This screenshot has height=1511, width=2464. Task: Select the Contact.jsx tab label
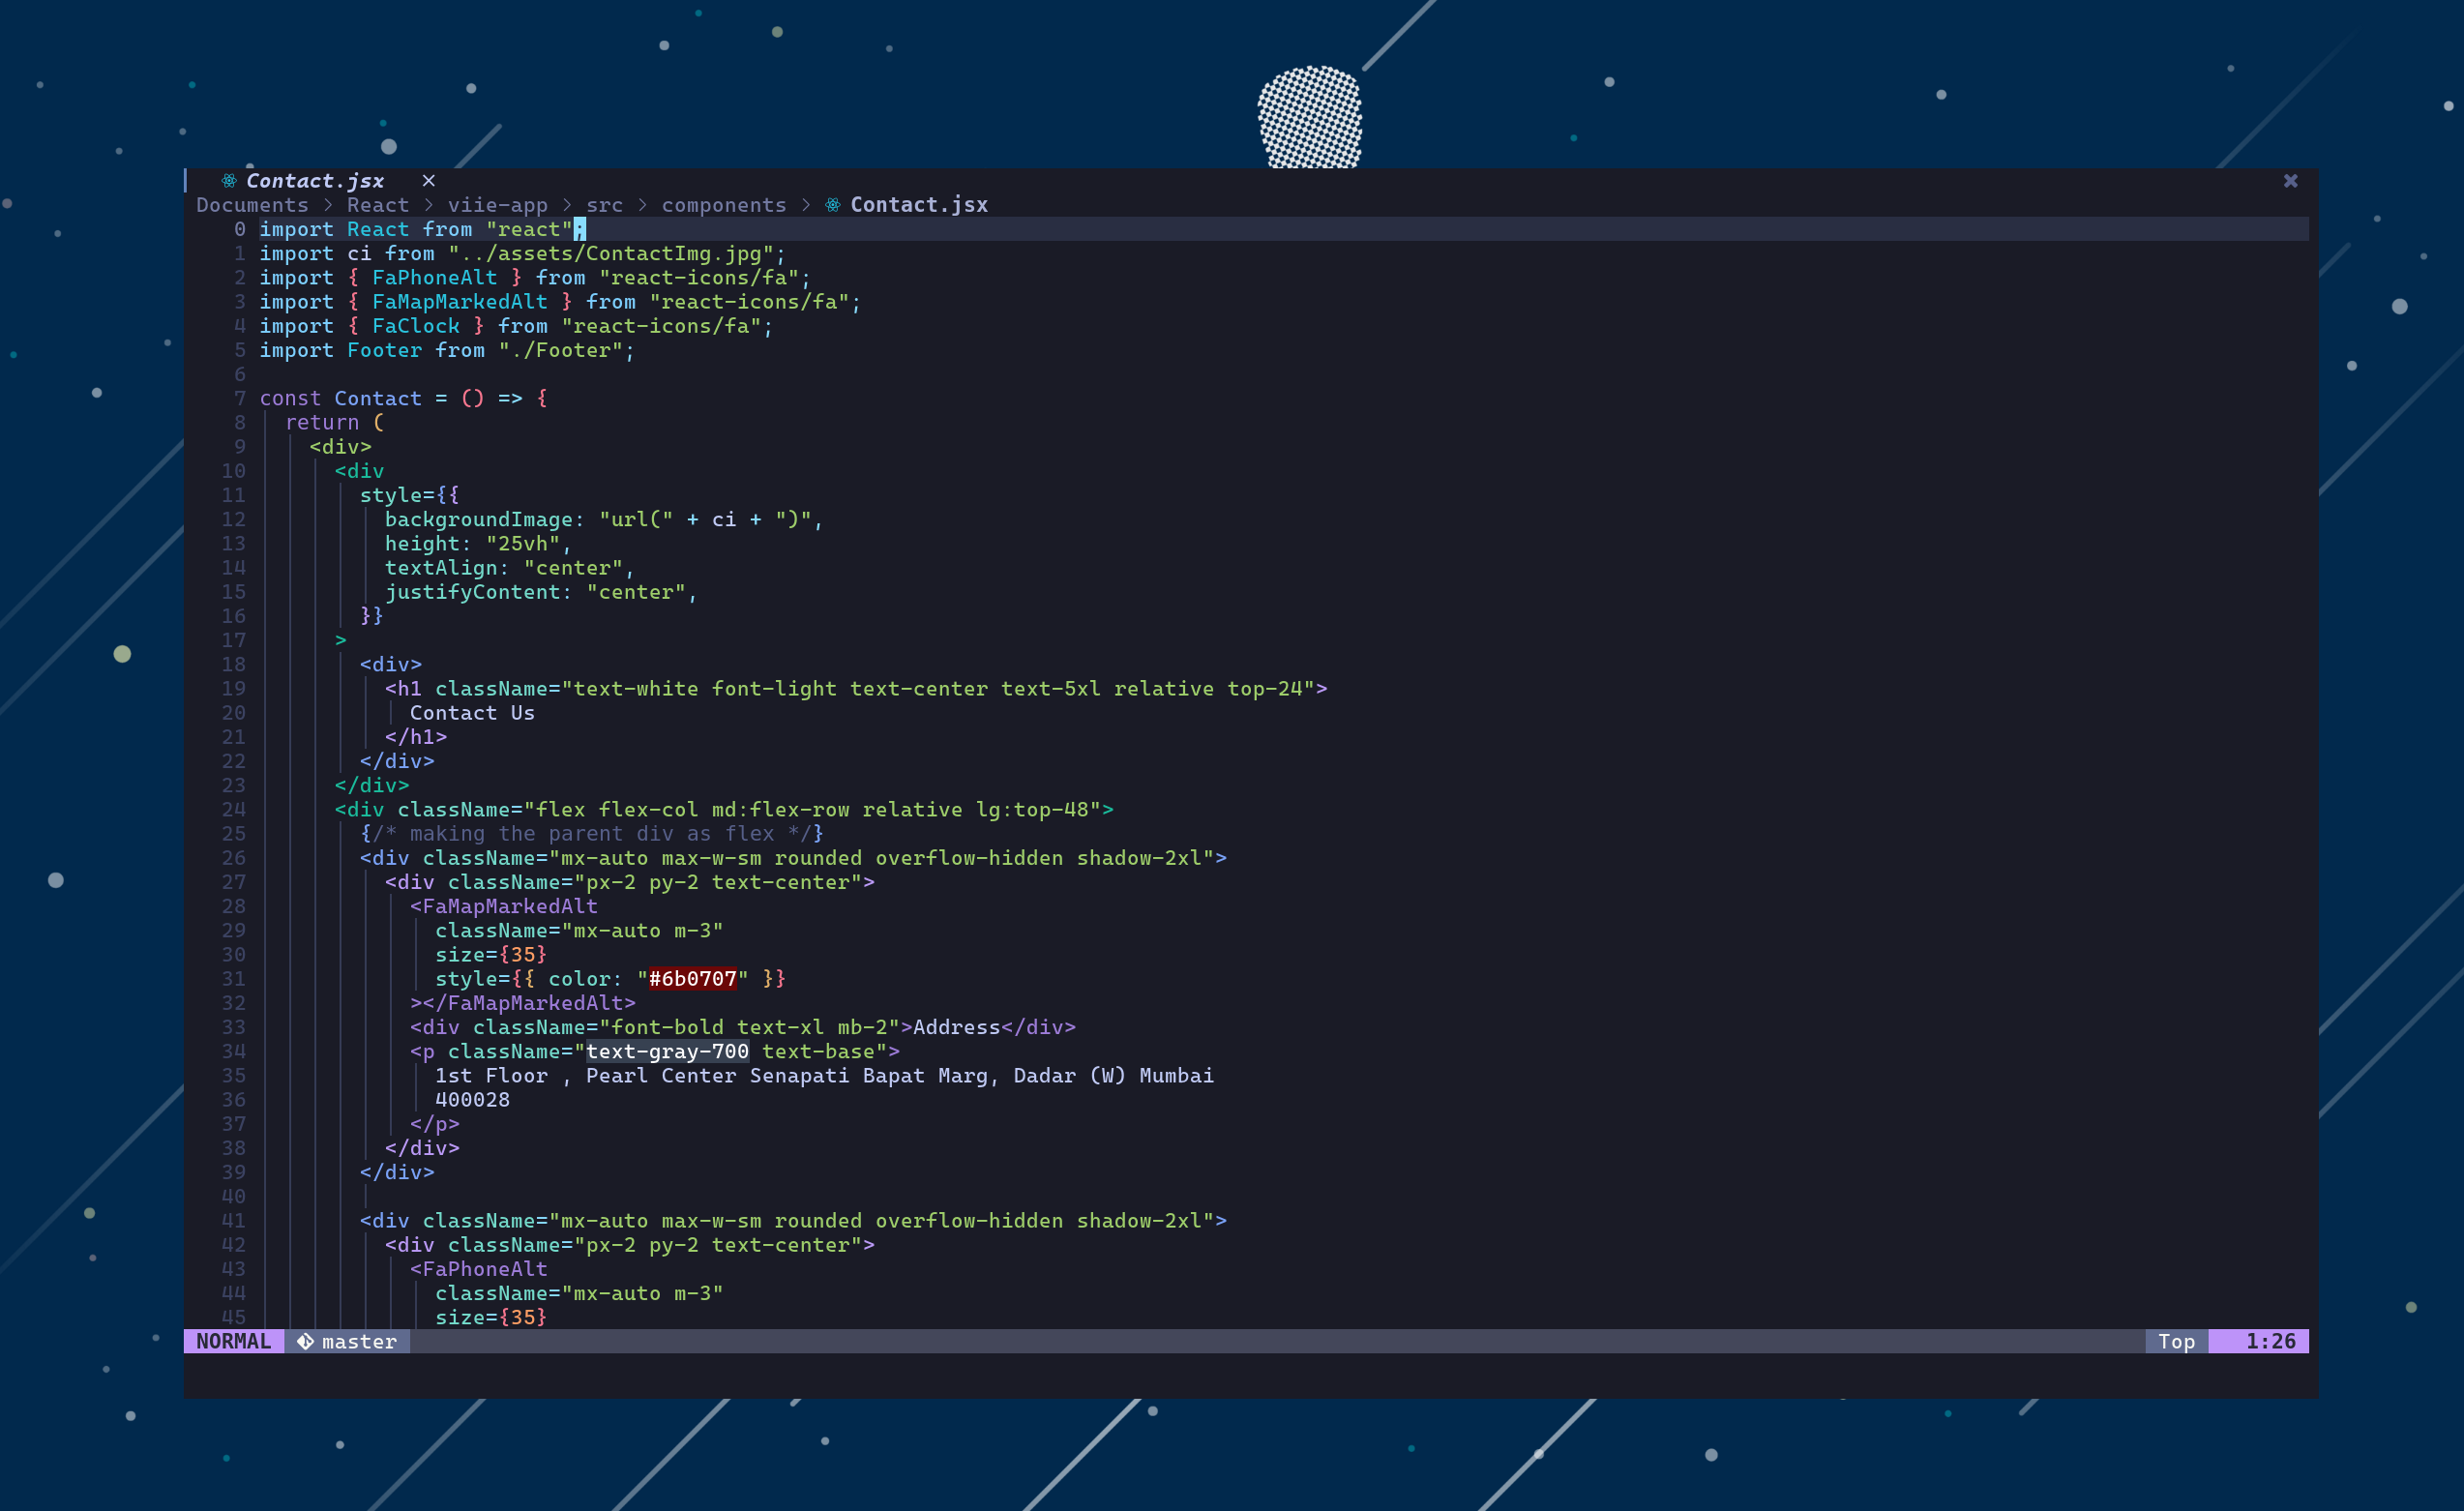[315, 181]
